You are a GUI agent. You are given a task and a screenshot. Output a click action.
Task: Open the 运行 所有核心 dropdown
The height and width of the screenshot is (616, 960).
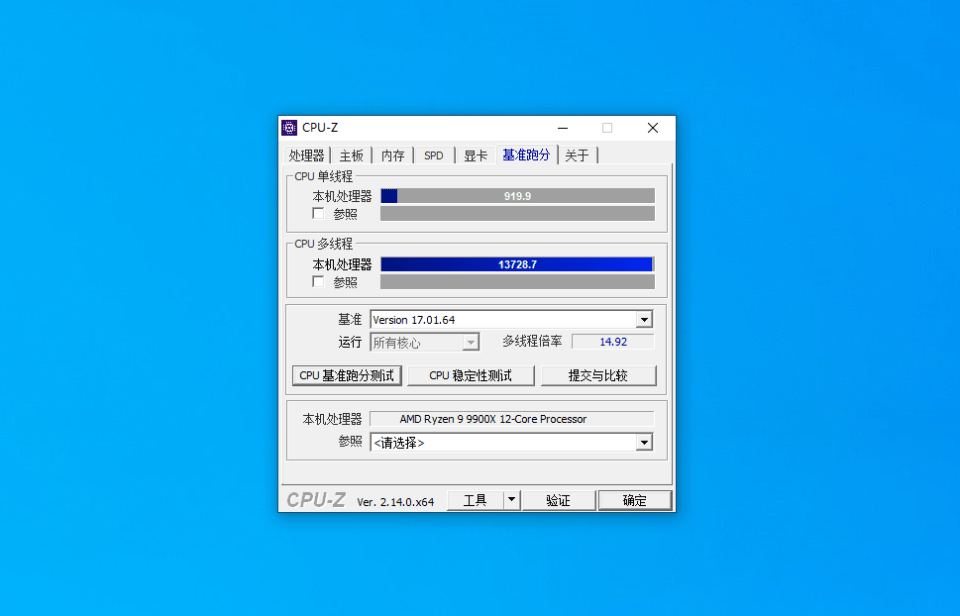pos(424,342)
